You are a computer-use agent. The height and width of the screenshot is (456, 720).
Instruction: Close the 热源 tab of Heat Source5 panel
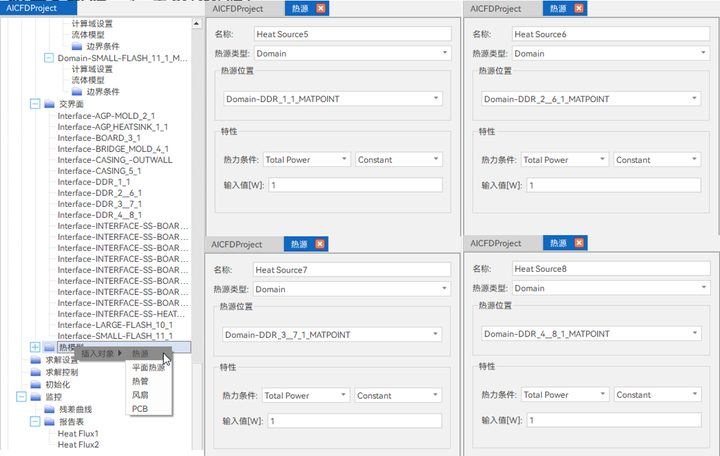(321, 8)
